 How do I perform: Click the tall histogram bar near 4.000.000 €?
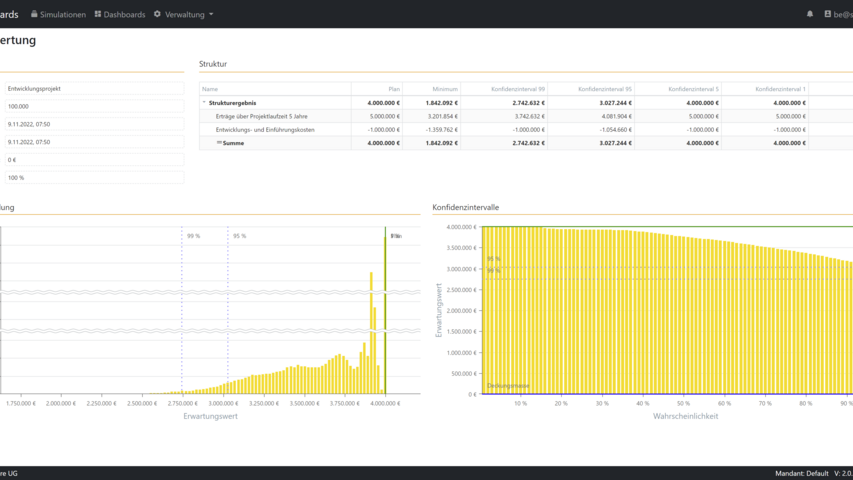coord(385,310)
